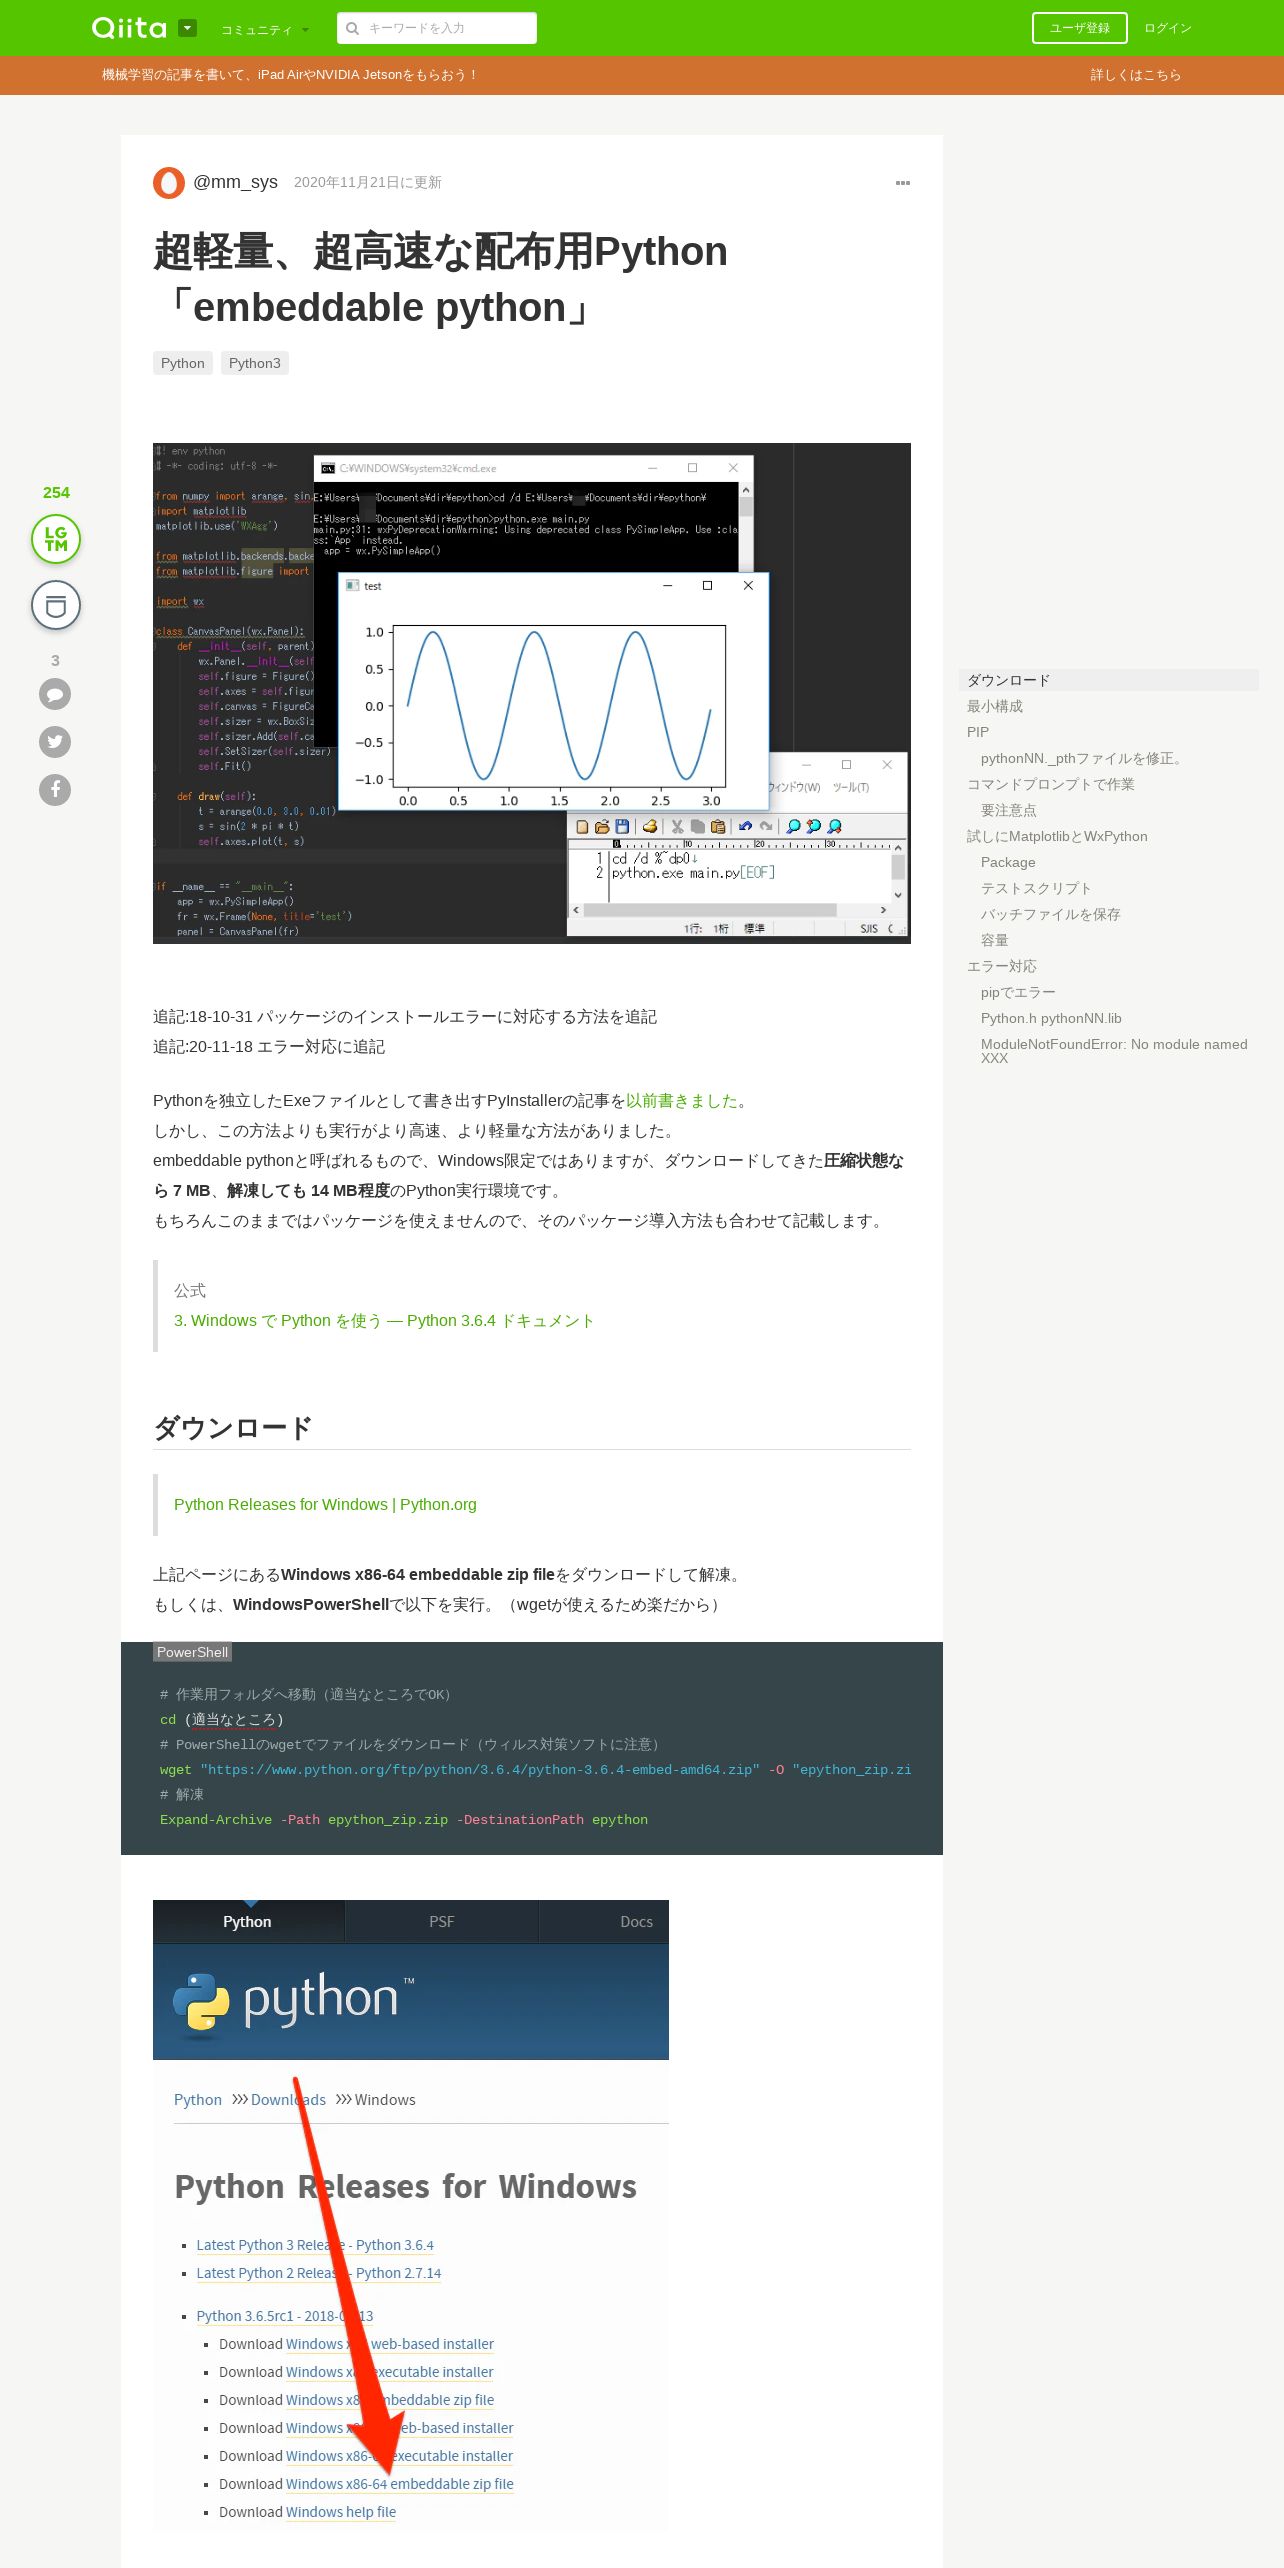The image size is (1284, 2568).
Task: Jump to バッチファイルを保存 section
Action: coord(1051,914)
